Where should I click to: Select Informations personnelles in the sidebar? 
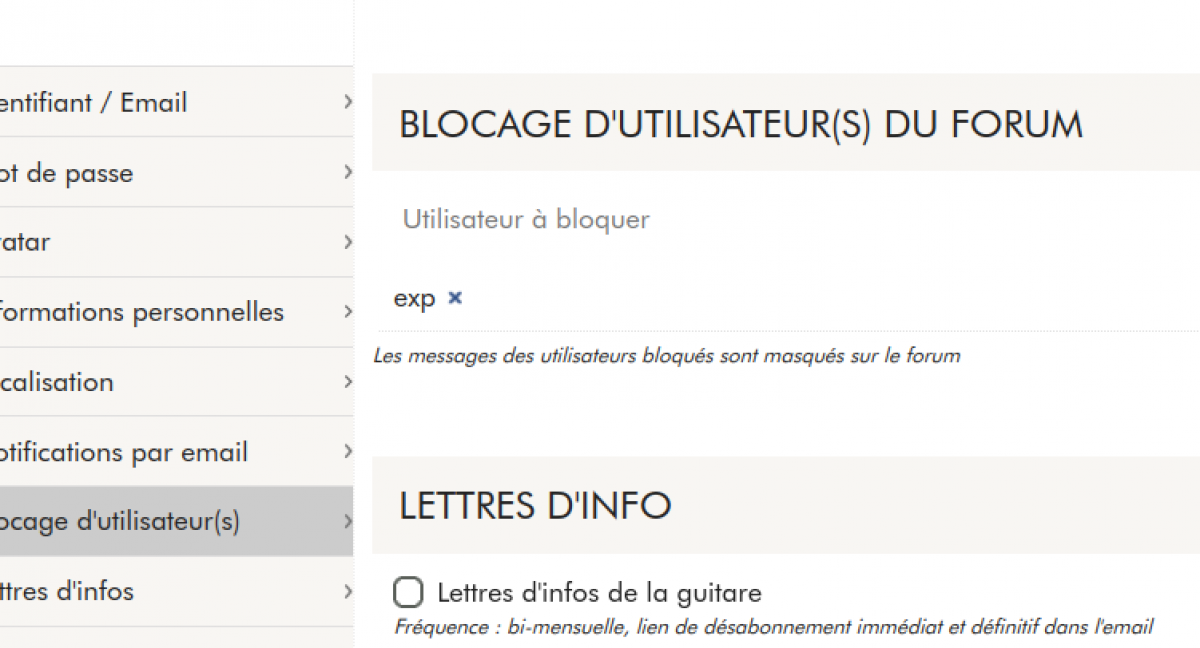point(142,312)
